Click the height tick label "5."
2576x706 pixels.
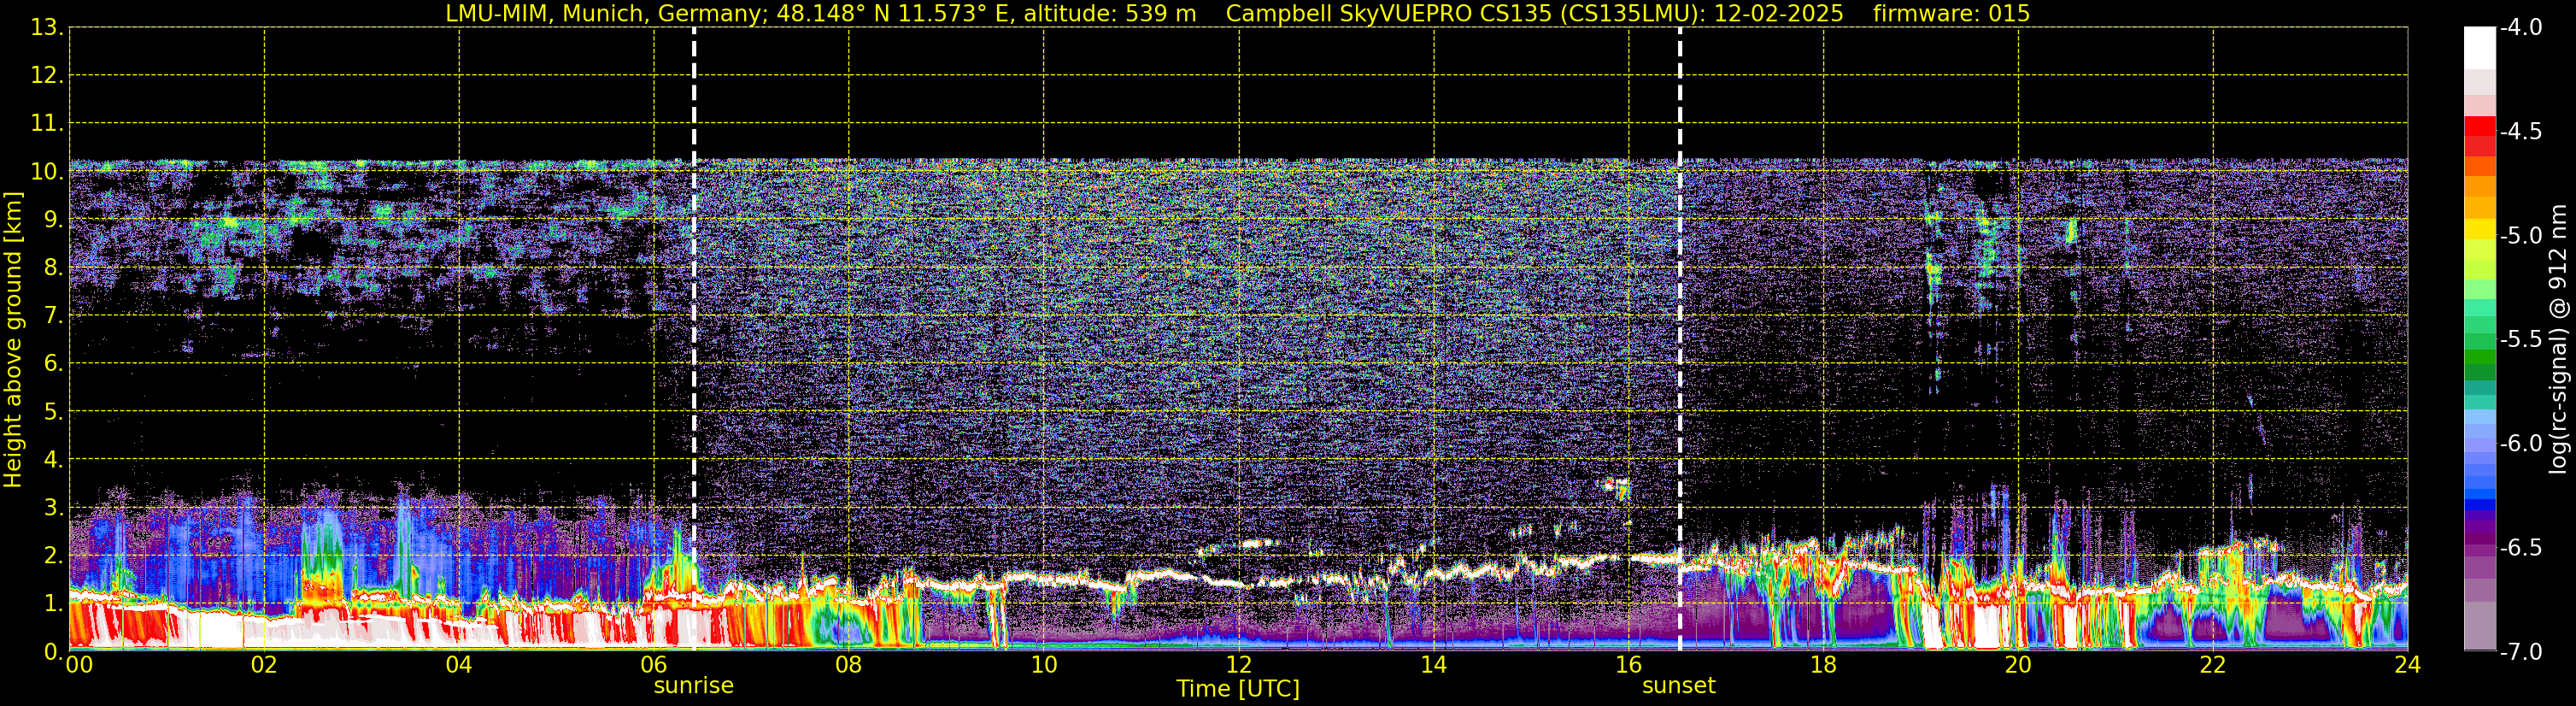coord(52,412)
